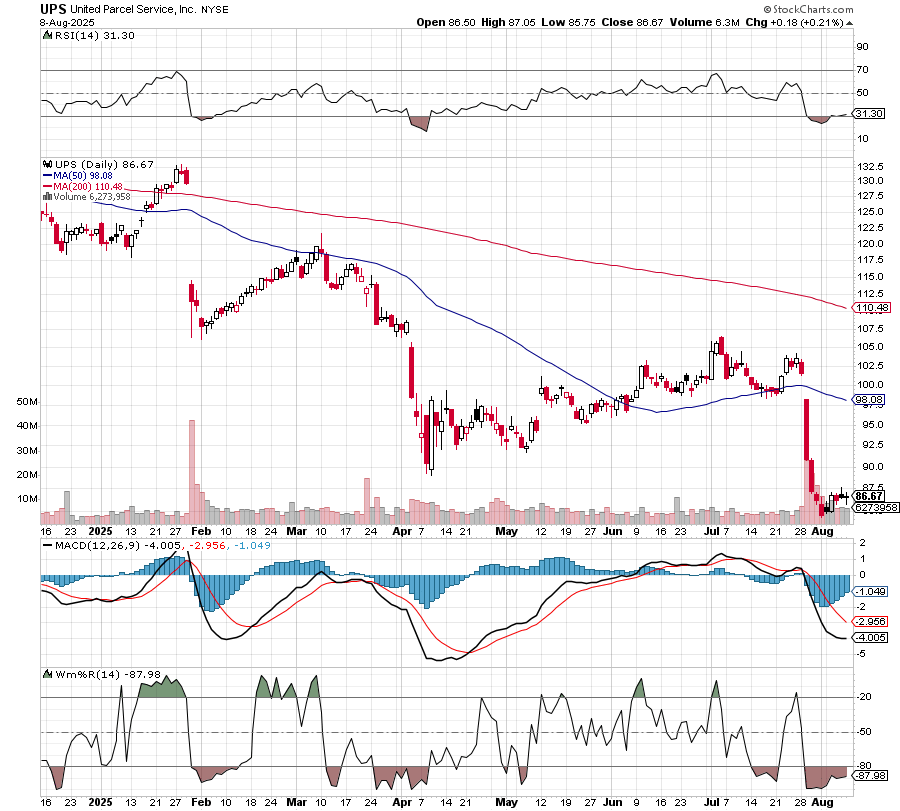Viewport: 900px width, 811px height.
Task: Click the "NYSE" exchange label
Action: coord(215,10)
